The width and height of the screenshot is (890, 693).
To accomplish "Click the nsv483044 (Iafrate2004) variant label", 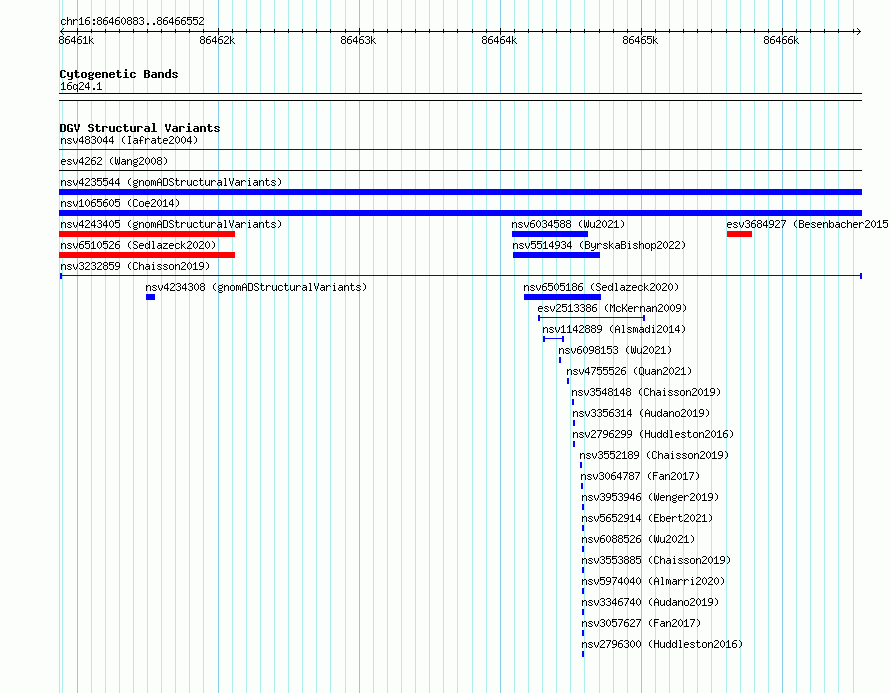I will click(129, 140).
